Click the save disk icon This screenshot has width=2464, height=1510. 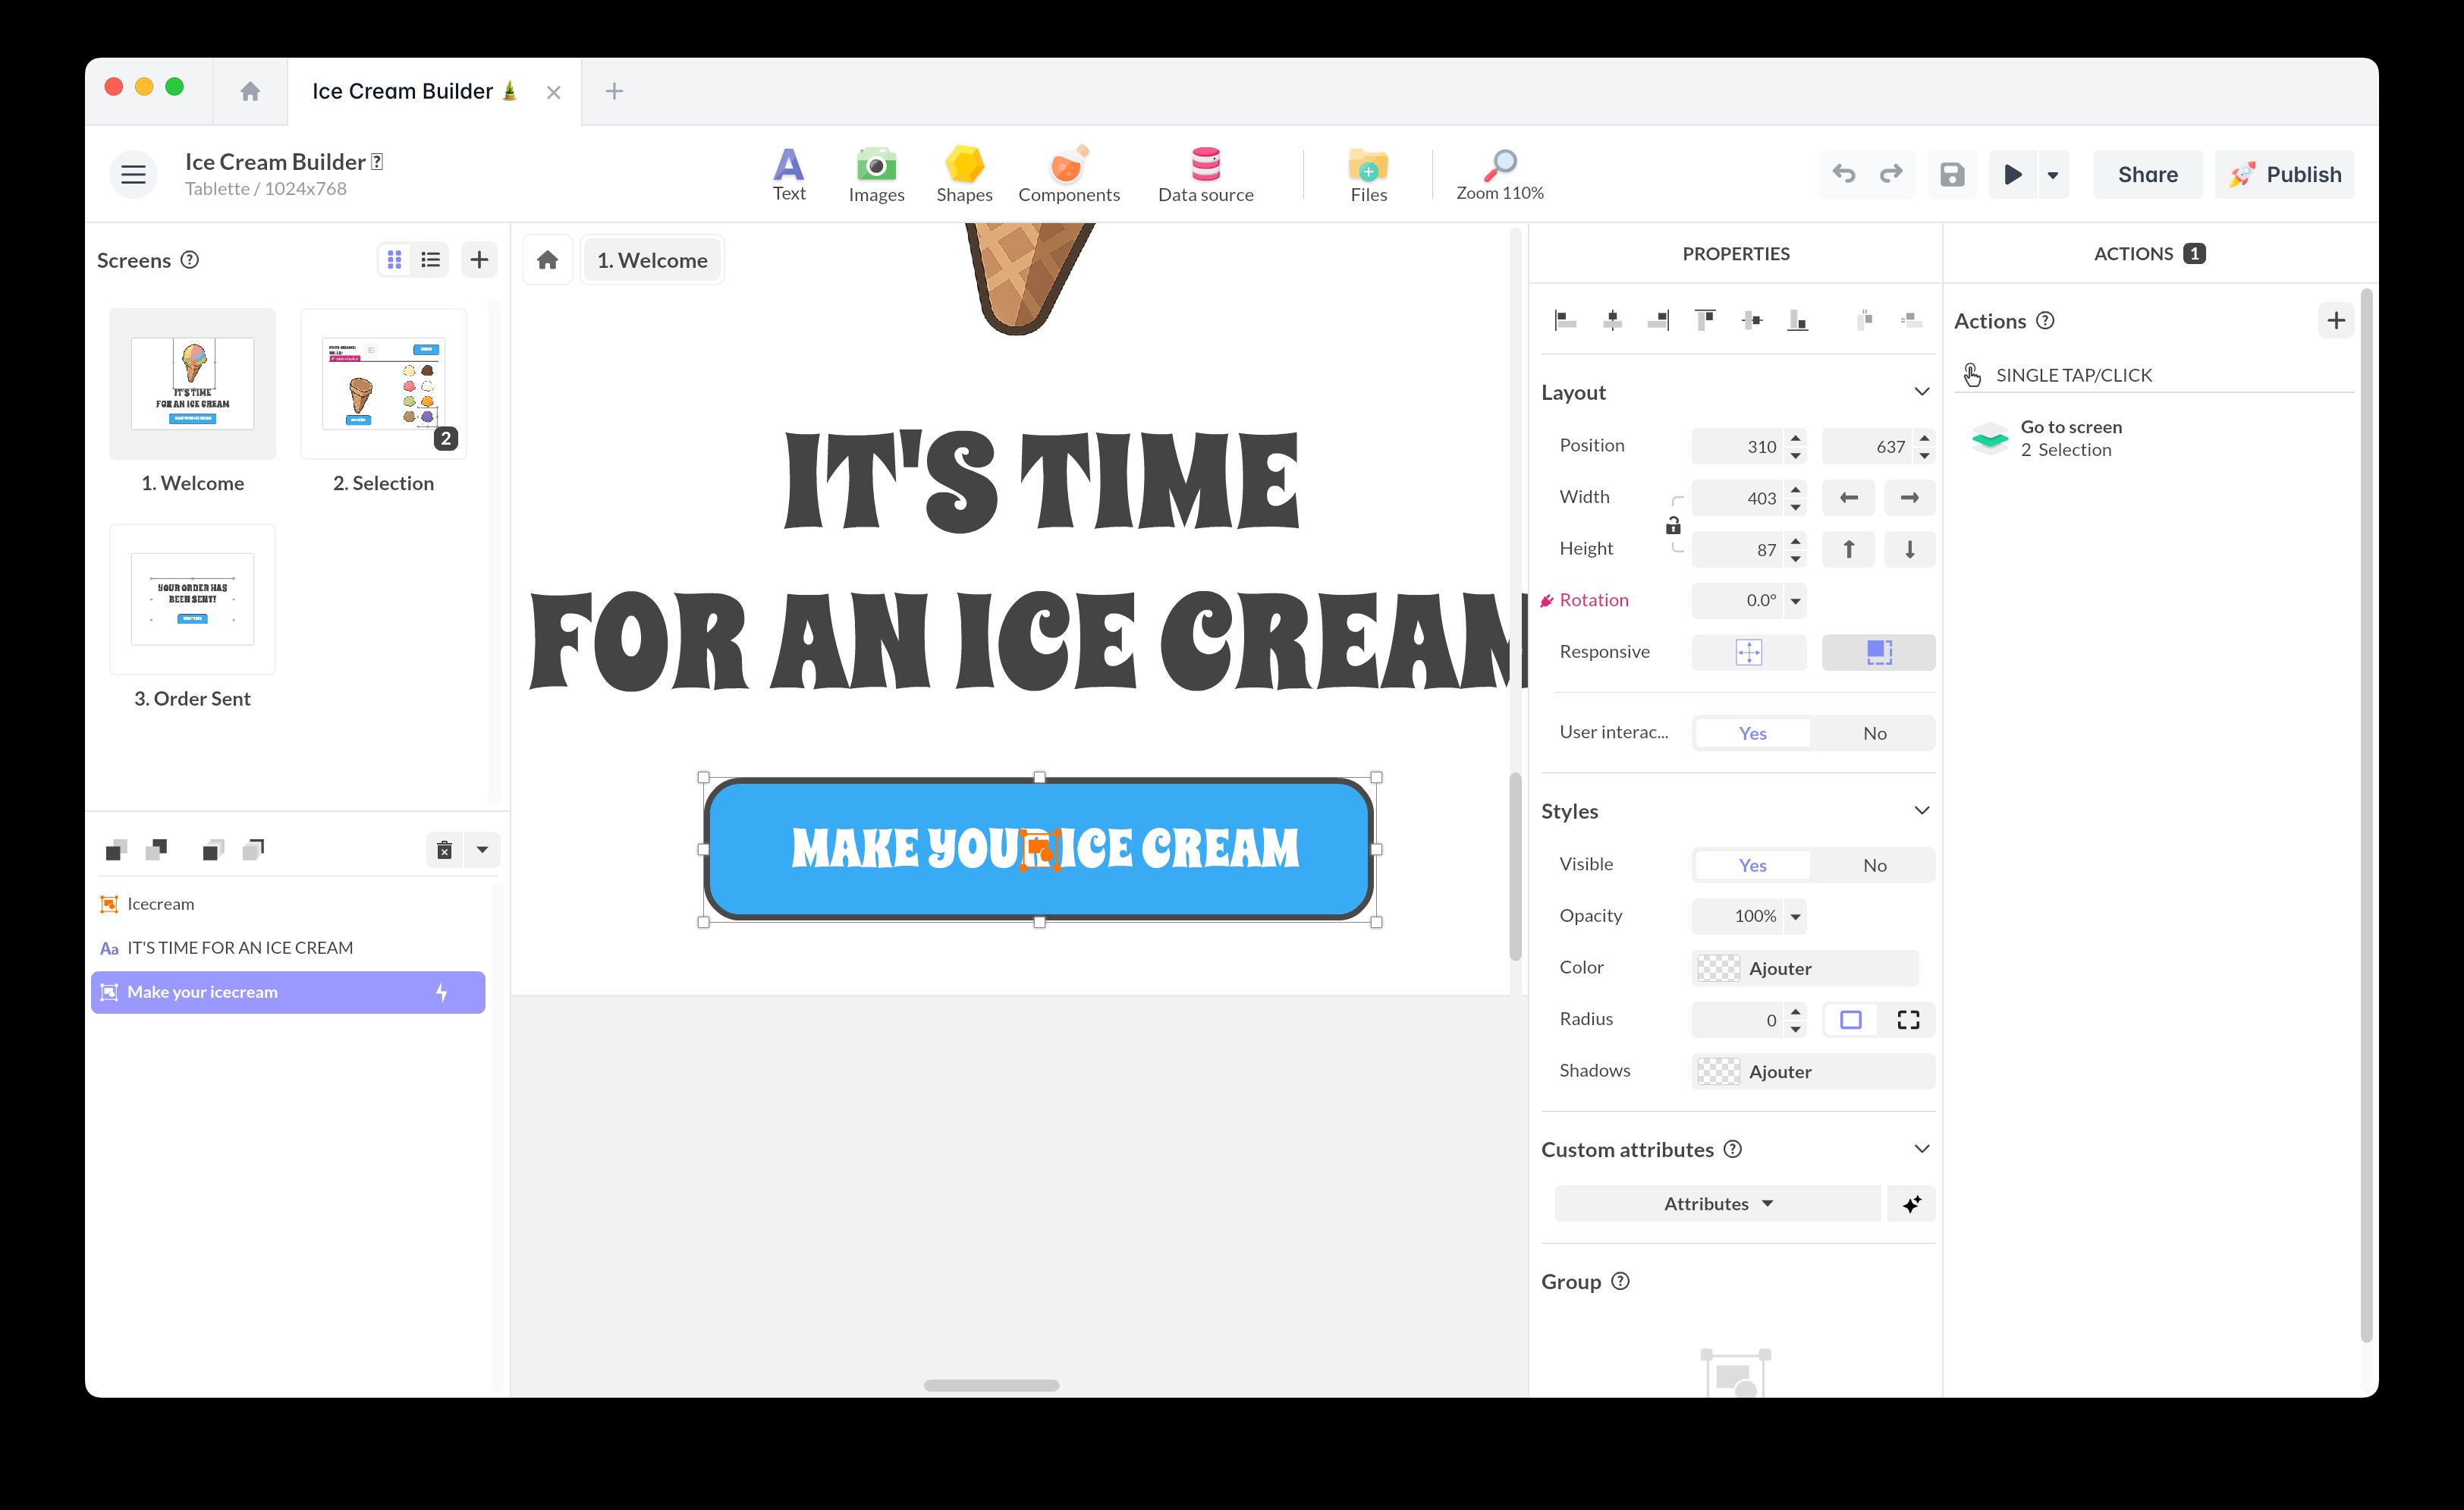tap(1952, 175)
